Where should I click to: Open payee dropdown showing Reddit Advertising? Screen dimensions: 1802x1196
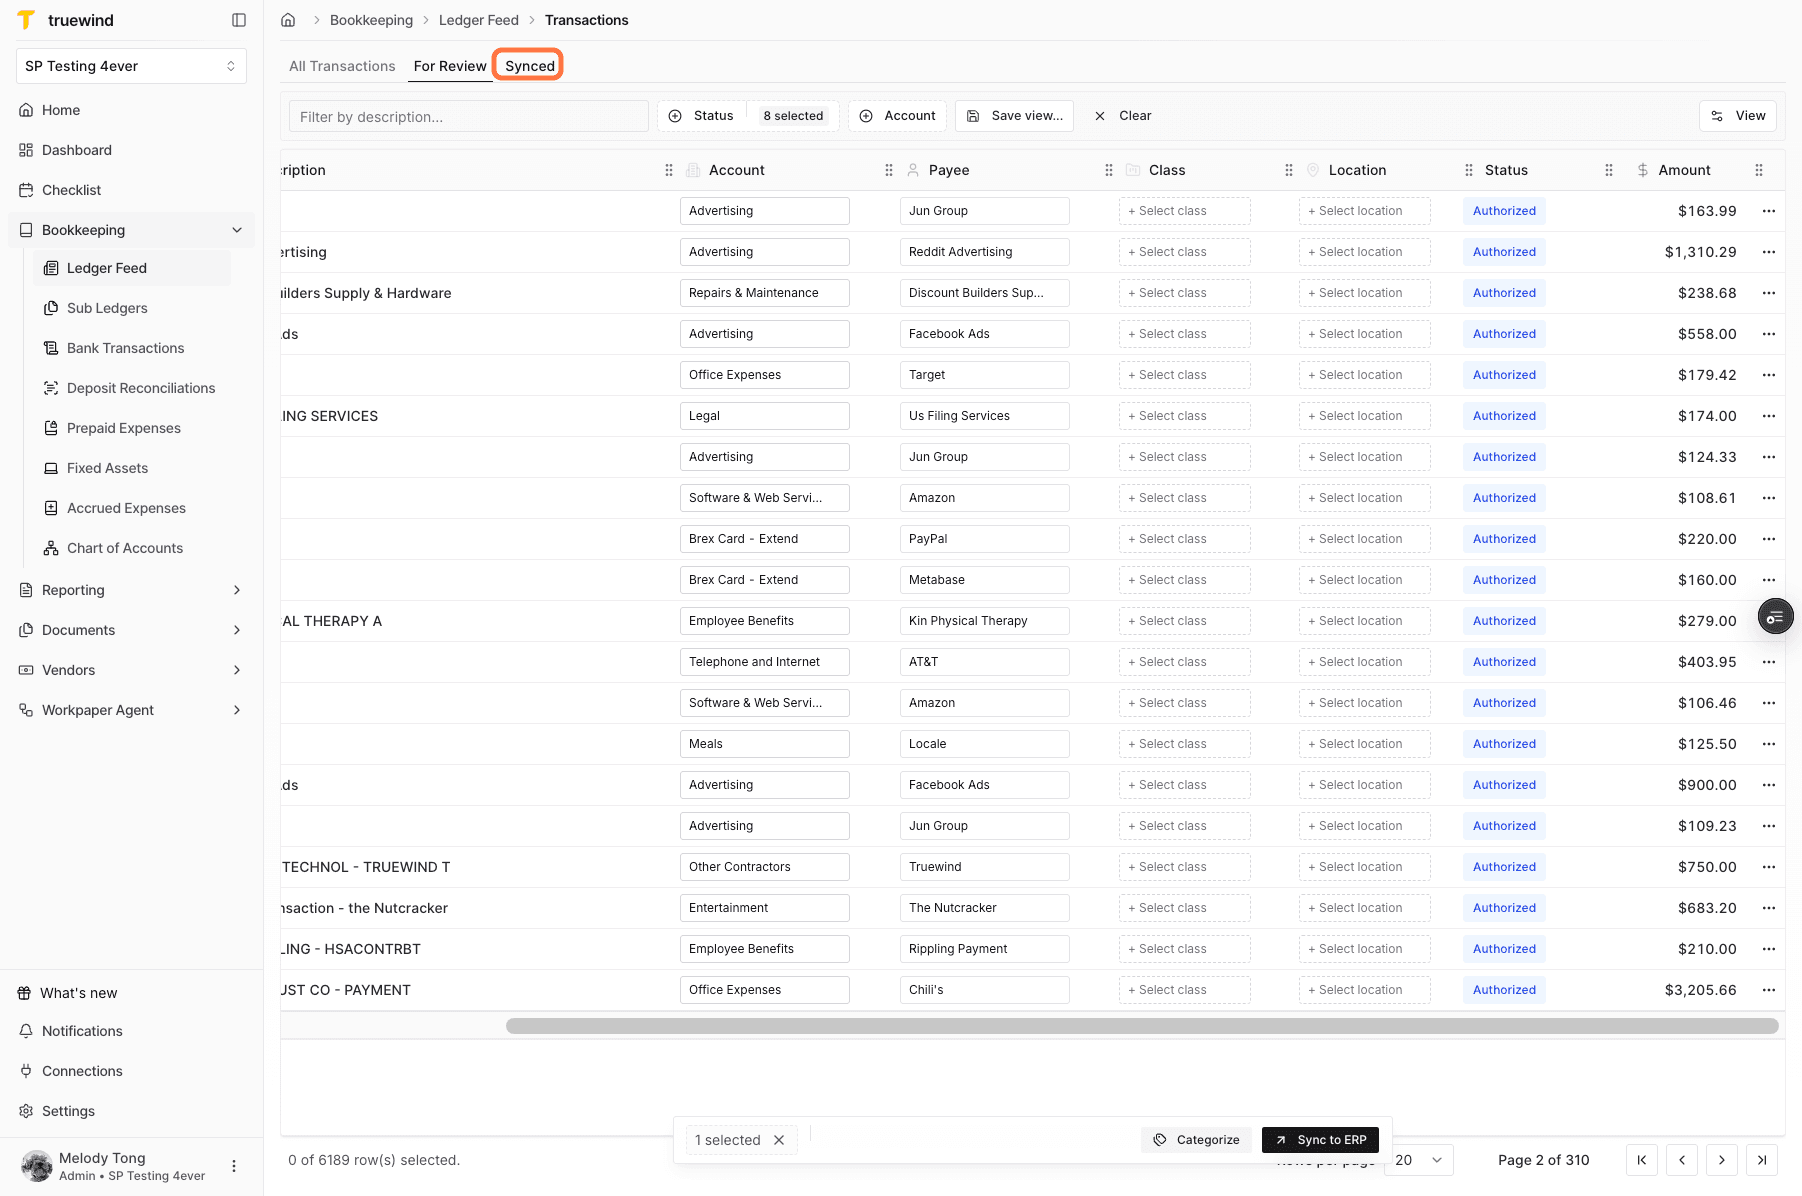pyautogui.click(x=984, y=252)
